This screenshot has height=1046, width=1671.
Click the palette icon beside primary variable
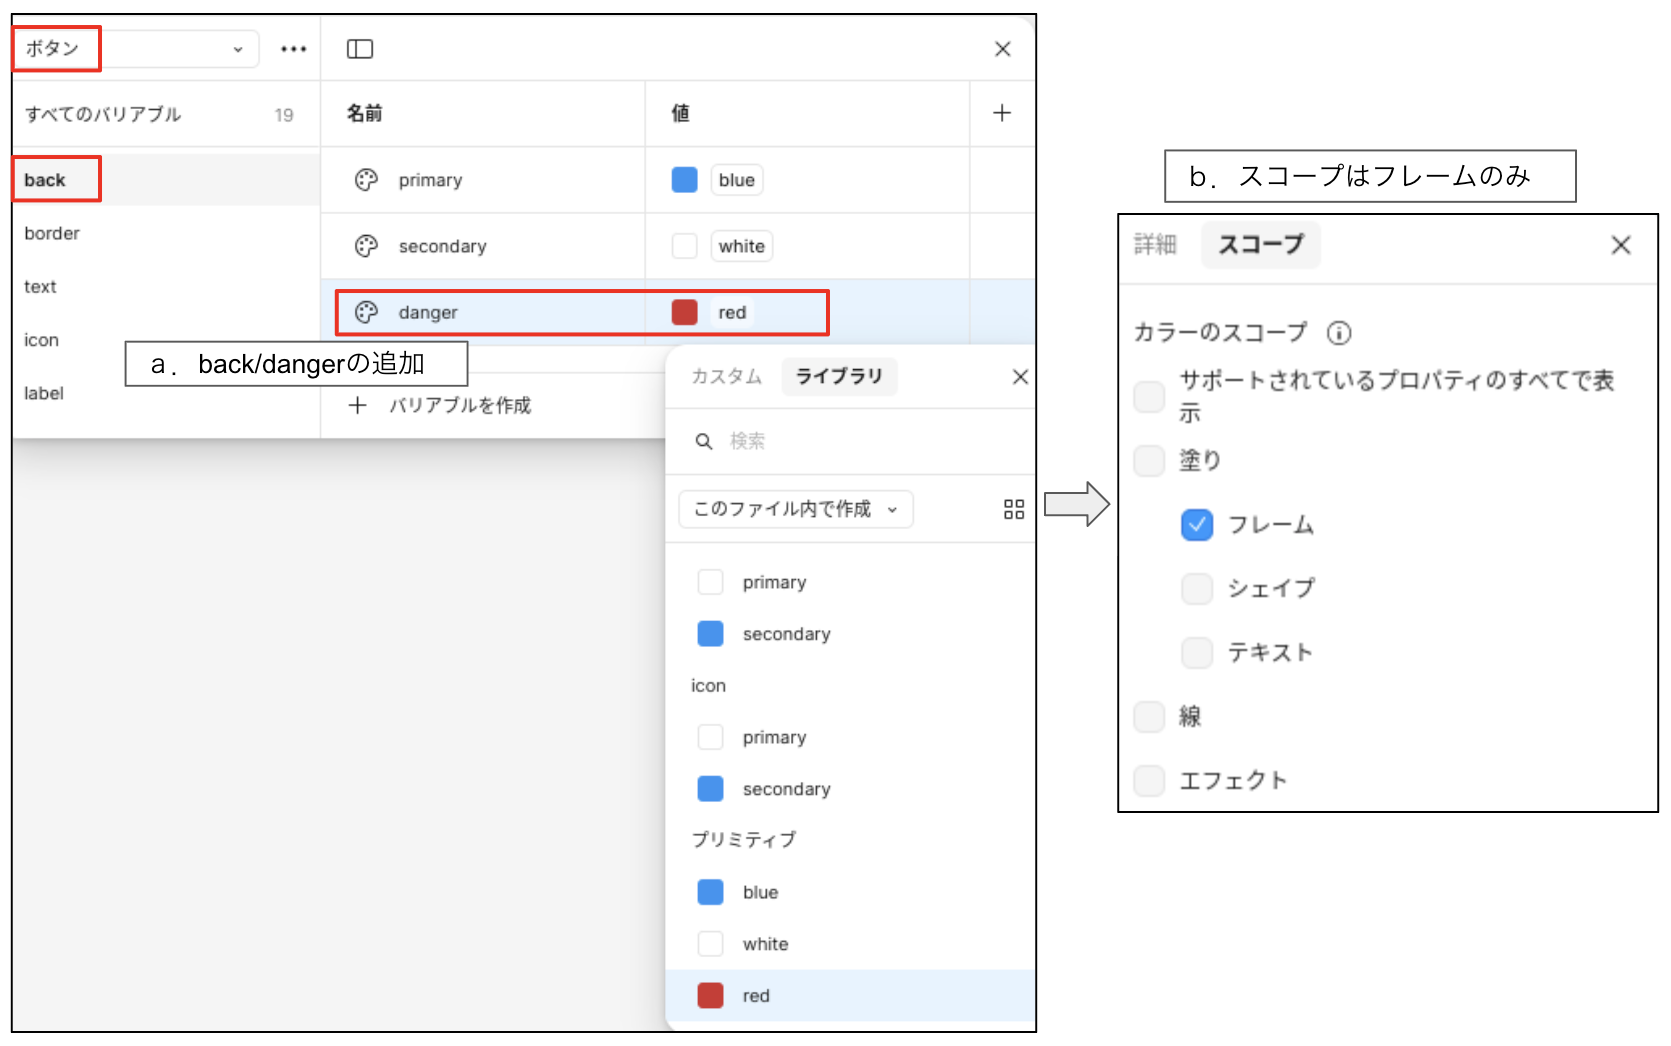point(366,180)
